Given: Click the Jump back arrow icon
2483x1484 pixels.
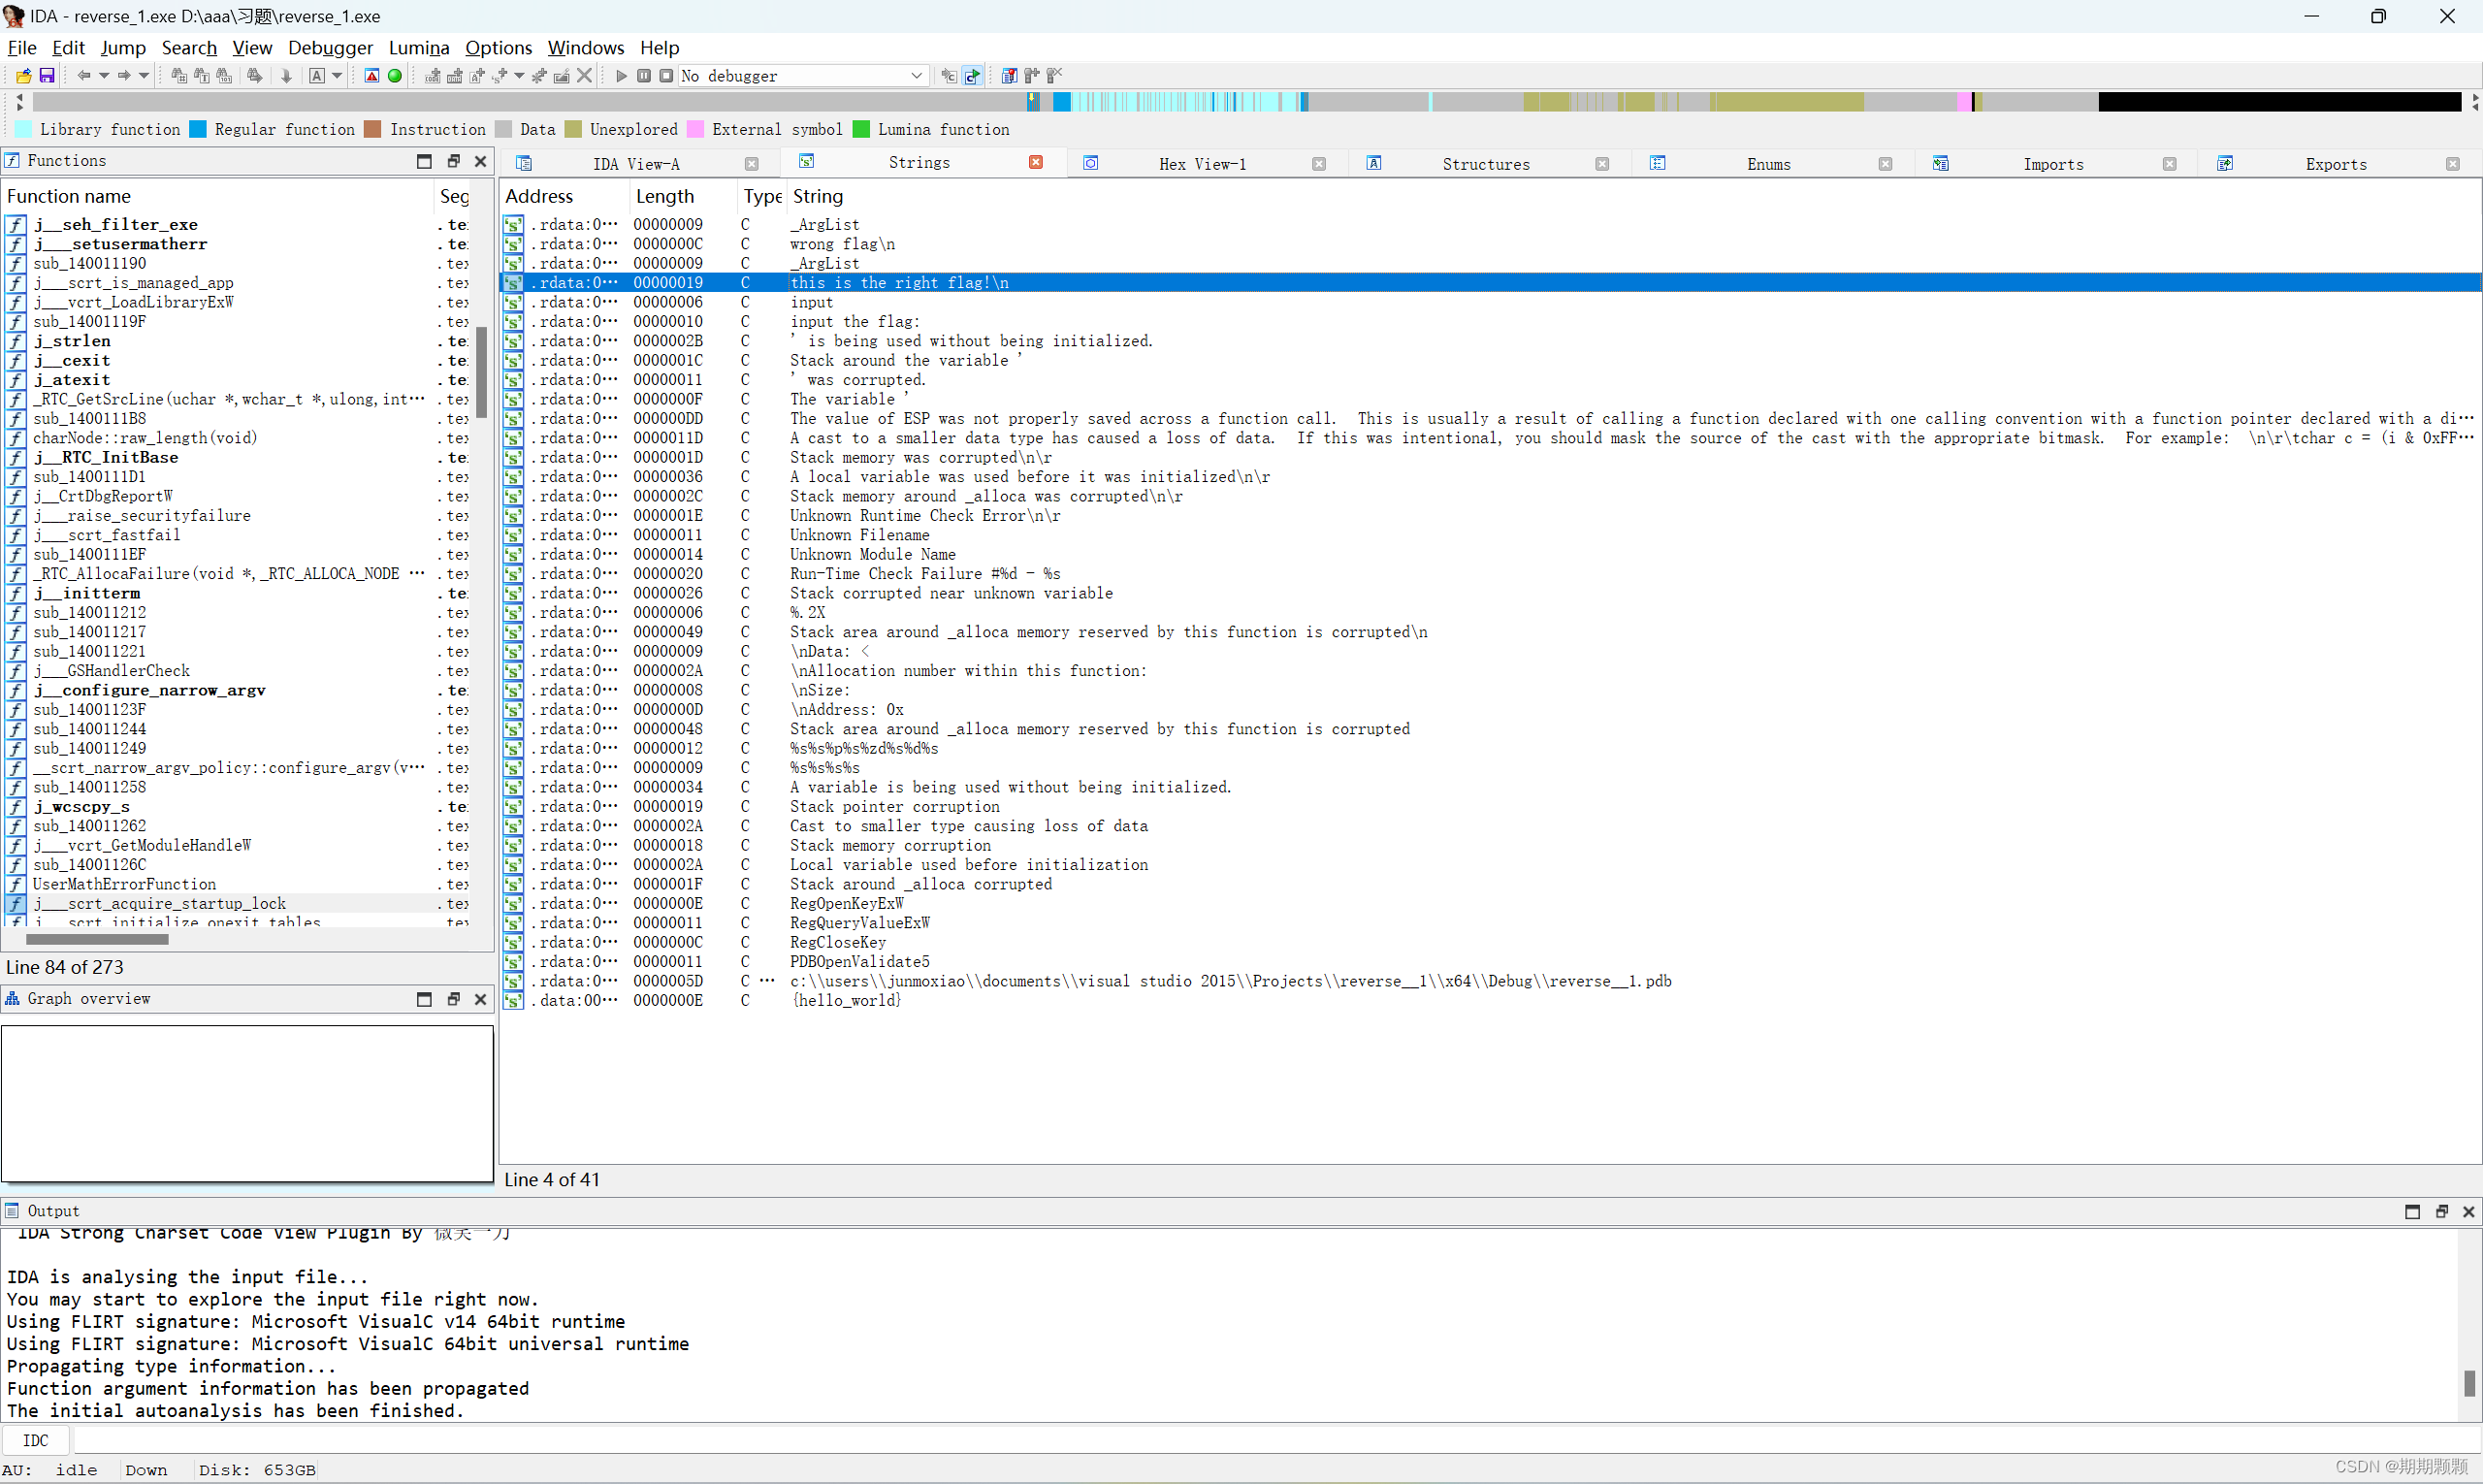Looking at the screenshot, I should tap(84, 75).
